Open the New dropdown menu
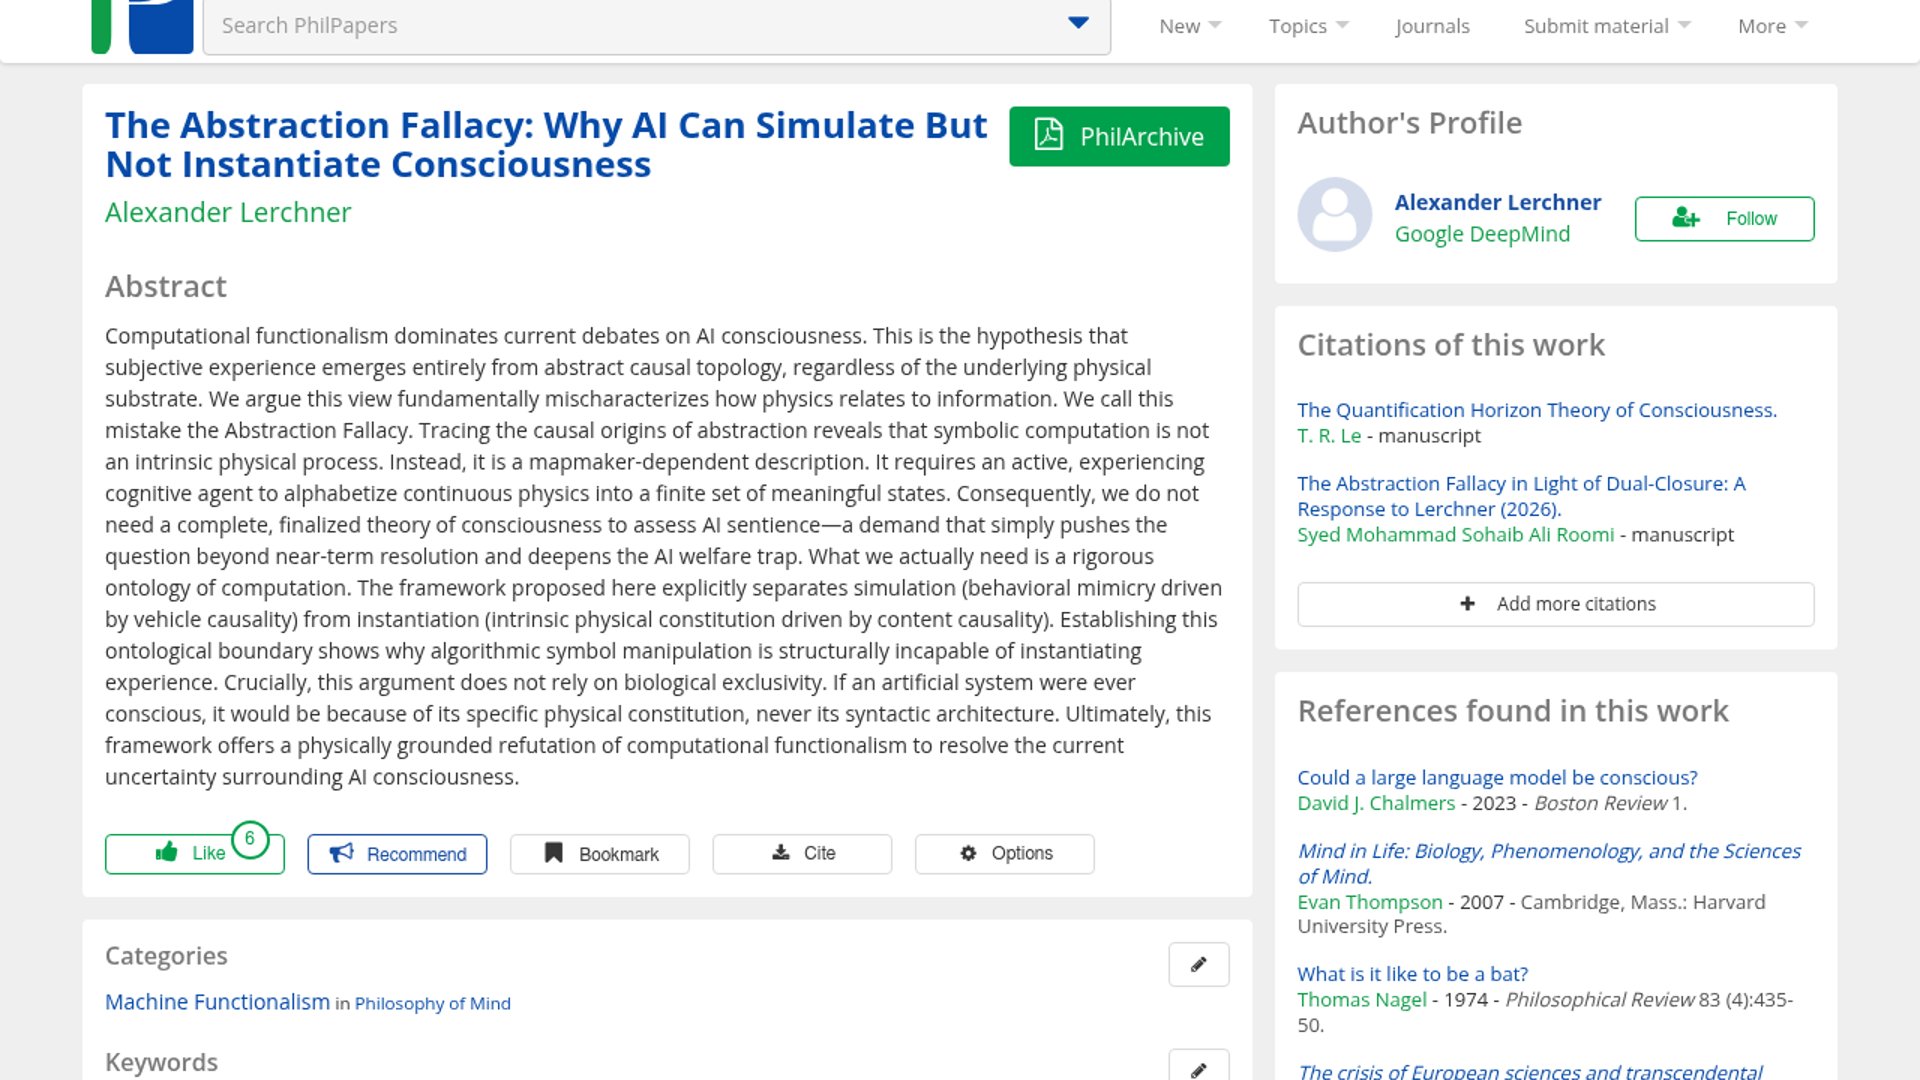 tap(1189, 26)
